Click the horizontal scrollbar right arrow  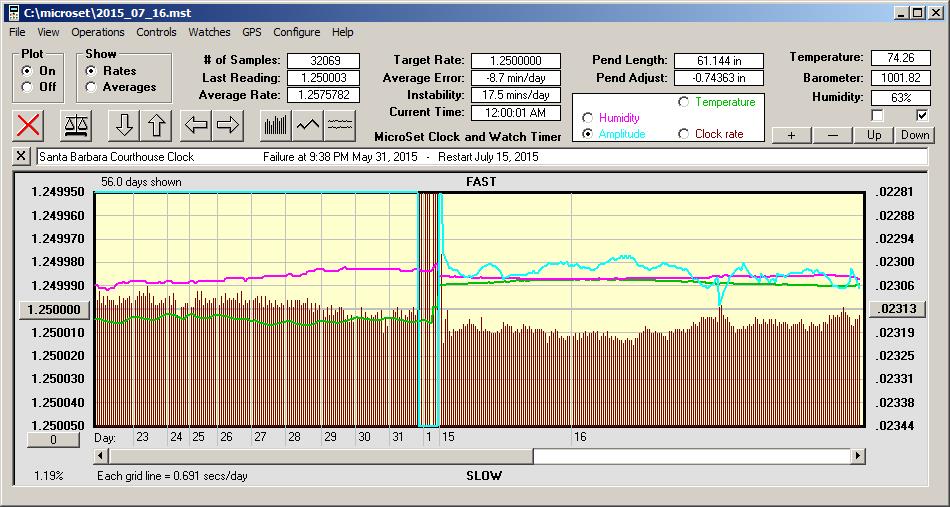click(x=857, y=456)
